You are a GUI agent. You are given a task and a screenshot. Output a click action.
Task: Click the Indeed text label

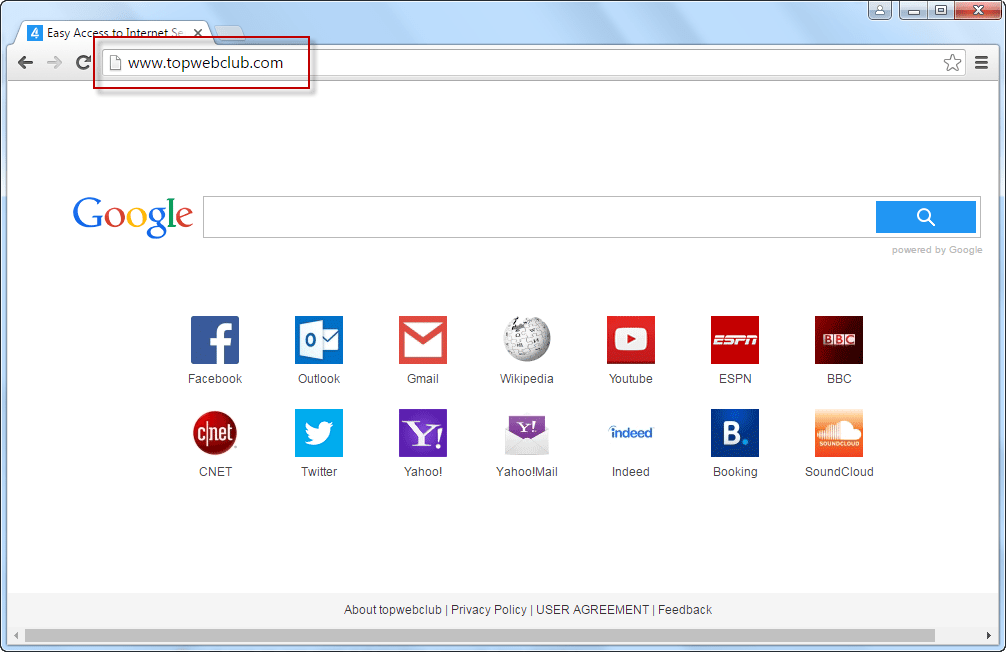(x=631, y=472)
